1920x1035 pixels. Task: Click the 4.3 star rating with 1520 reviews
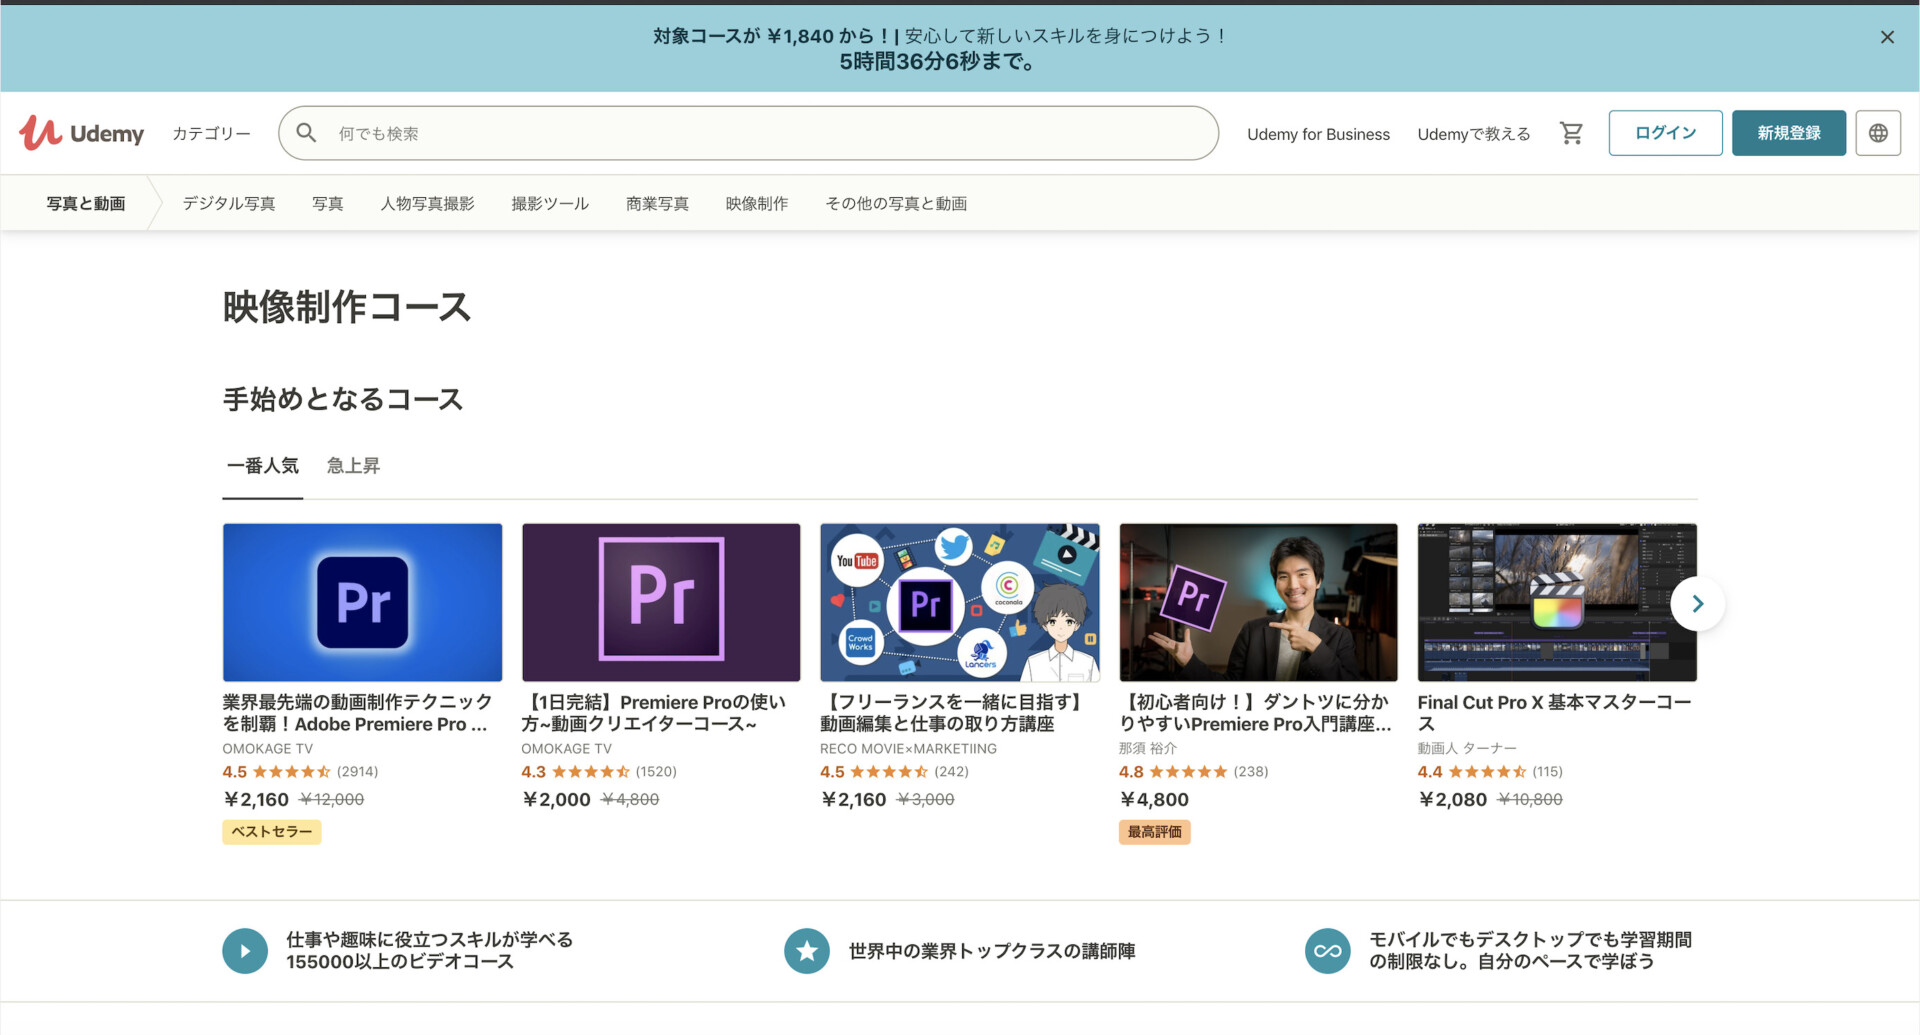tap(599, 772)
